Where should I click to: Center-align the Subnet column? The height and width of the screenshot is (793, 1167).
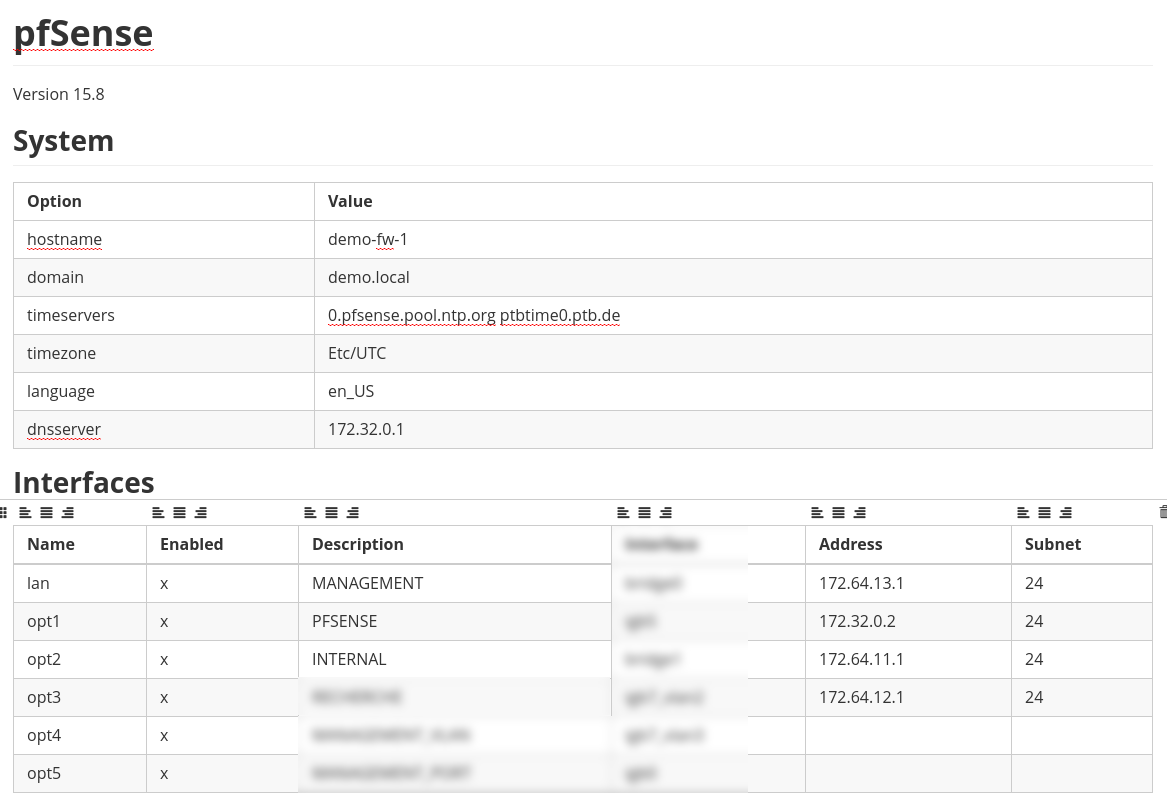[1044, 512]
